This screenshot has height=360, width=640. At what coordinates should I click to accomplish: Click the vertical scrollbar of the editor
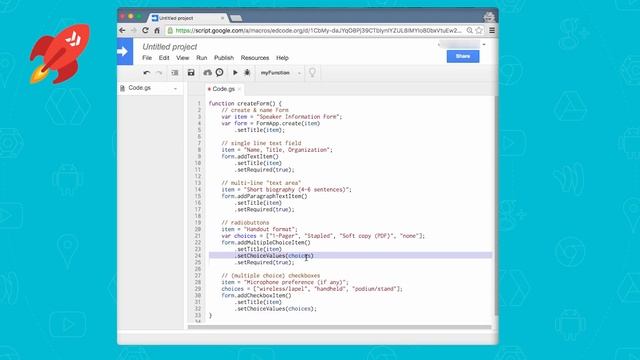coord(496,205)
